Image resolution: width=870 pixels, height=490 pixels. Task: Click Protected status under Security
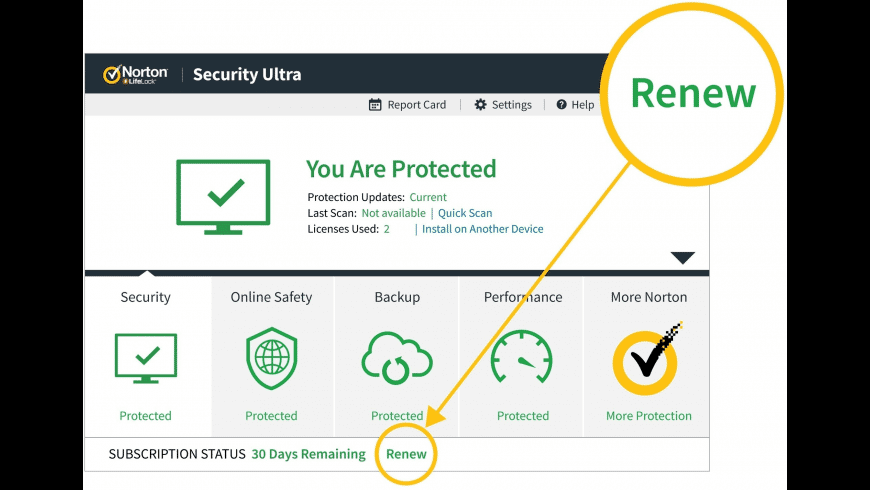tap(145, 416)
